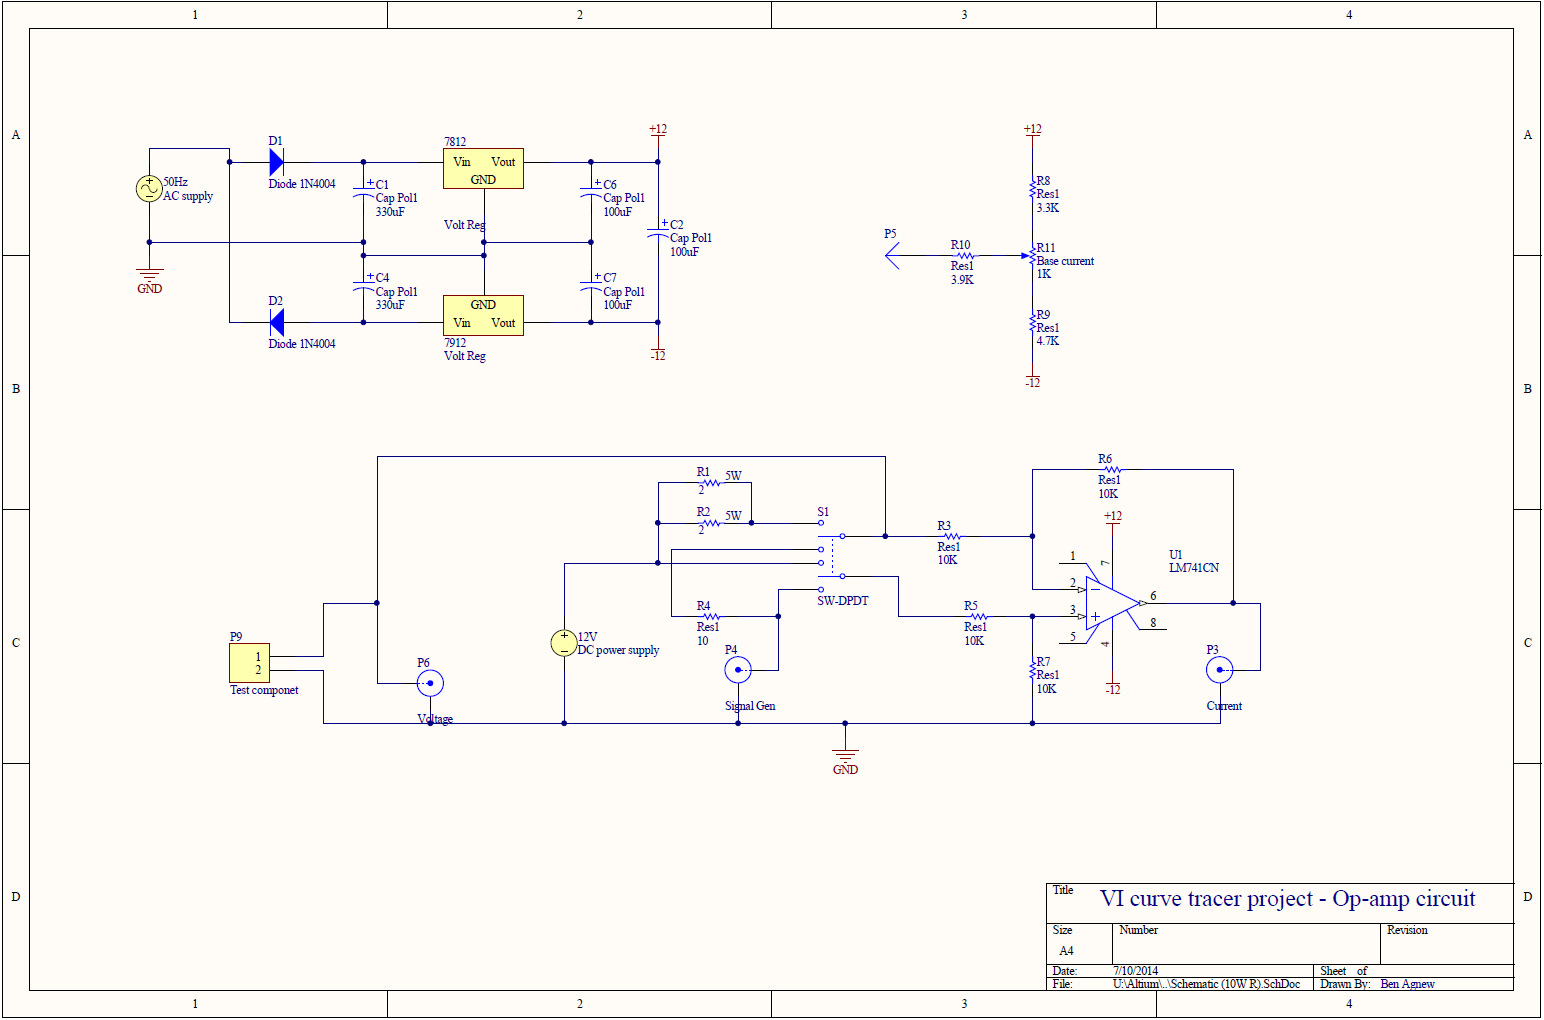Select the P6 Voltage BNC connector
The image size is (1544, 1020).
(430, 683)
